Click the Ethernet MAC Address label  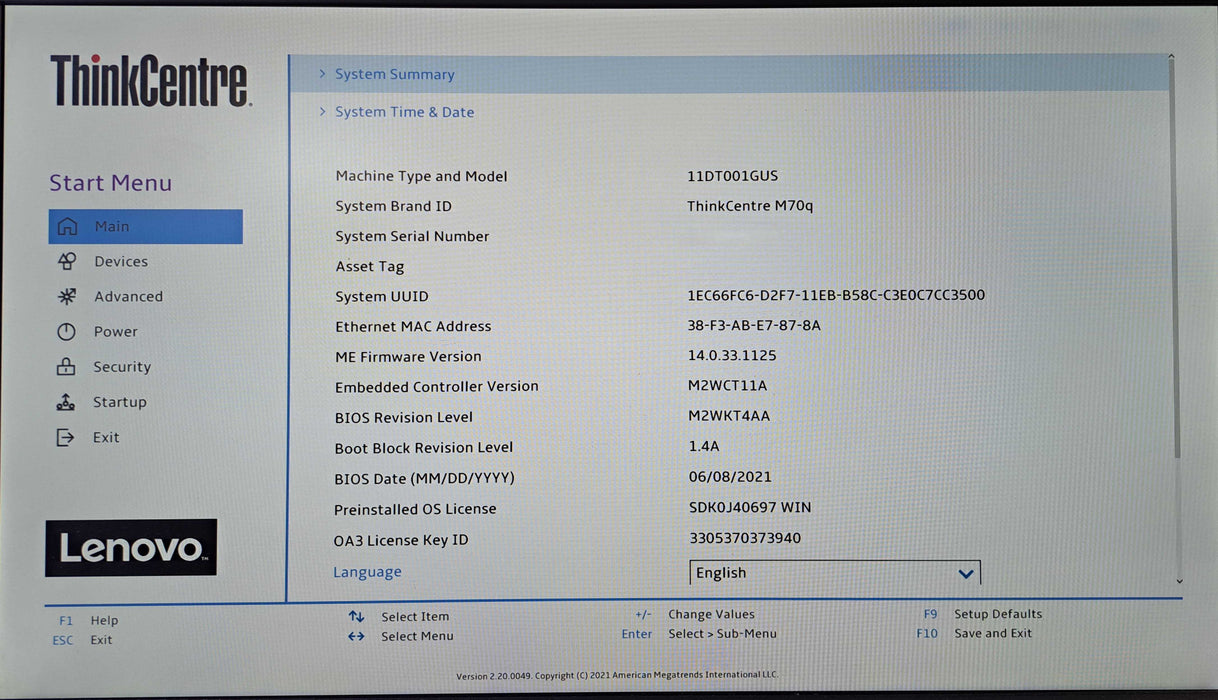tap(413, 326)
